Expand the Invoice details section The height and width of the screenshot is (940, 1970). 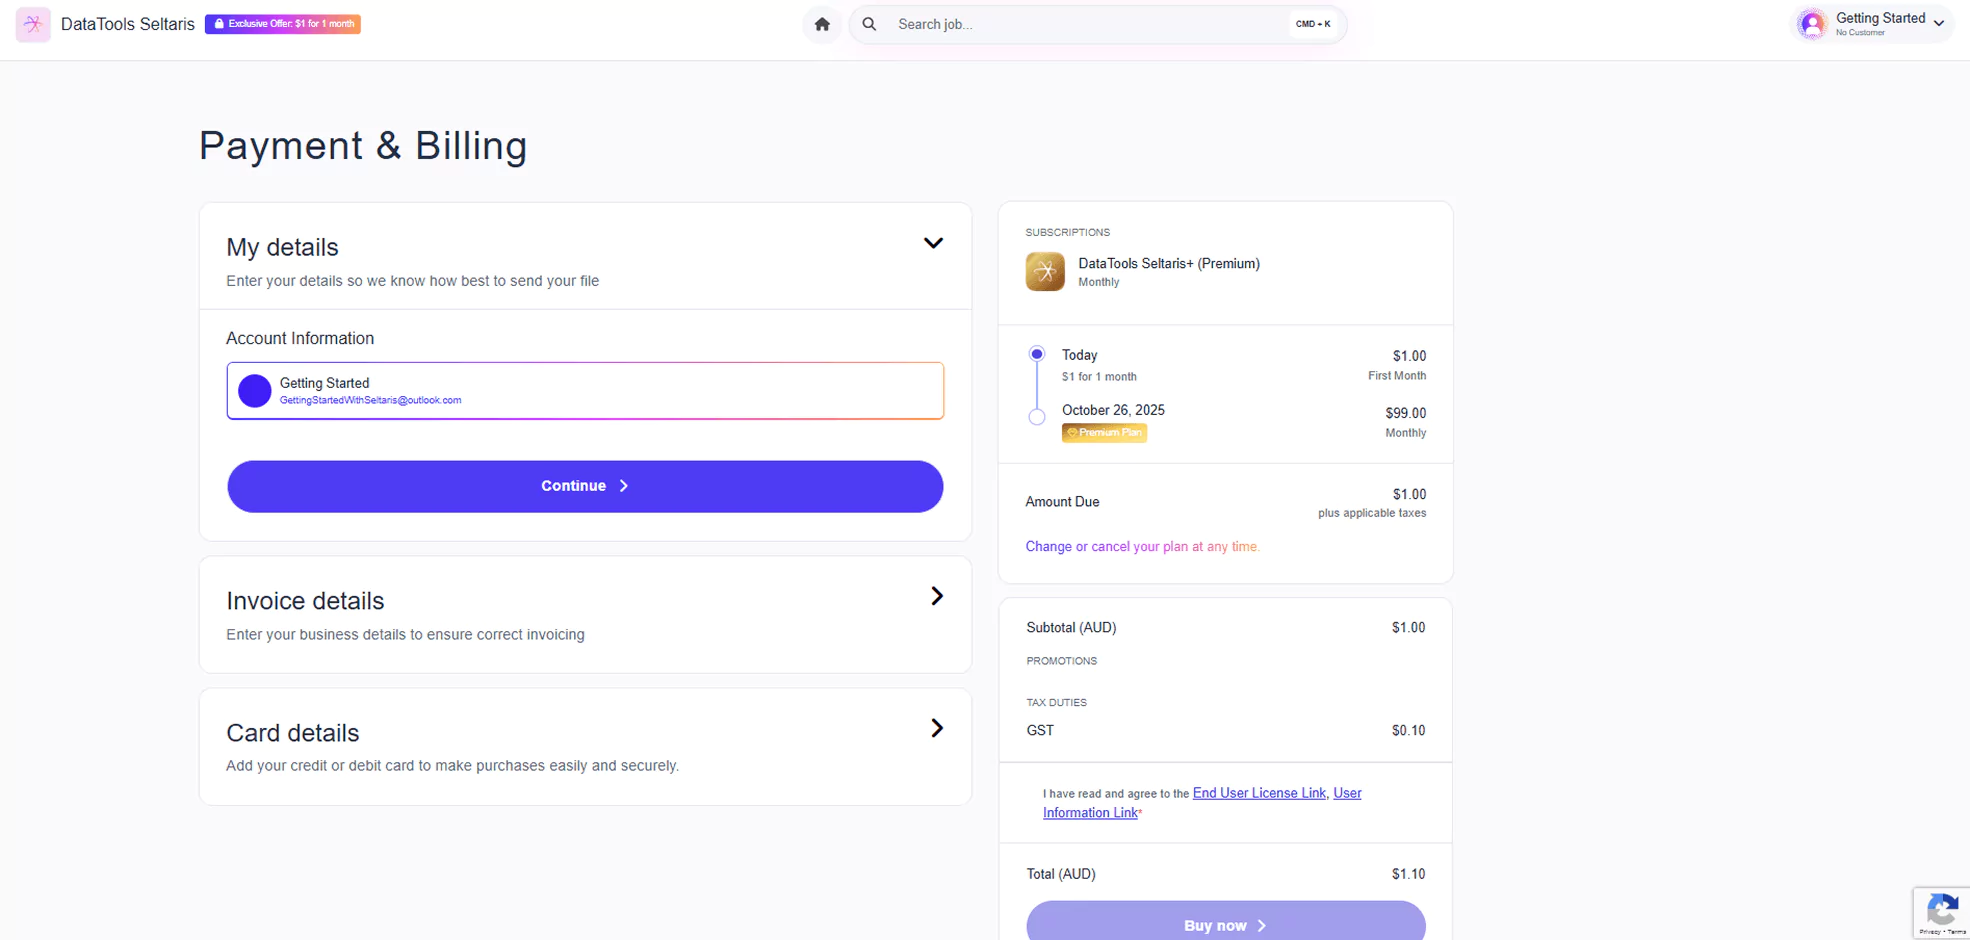pyautogui.click(x=936, y=597)
